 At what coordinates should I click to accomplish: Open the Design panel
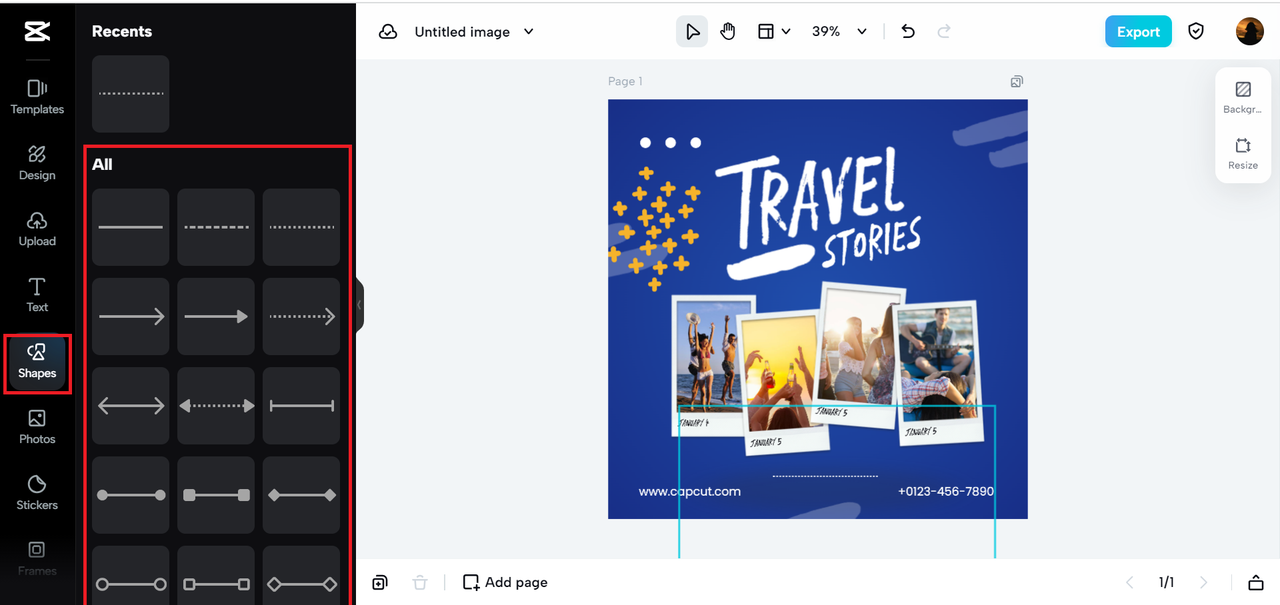click(x=37, y=163)
